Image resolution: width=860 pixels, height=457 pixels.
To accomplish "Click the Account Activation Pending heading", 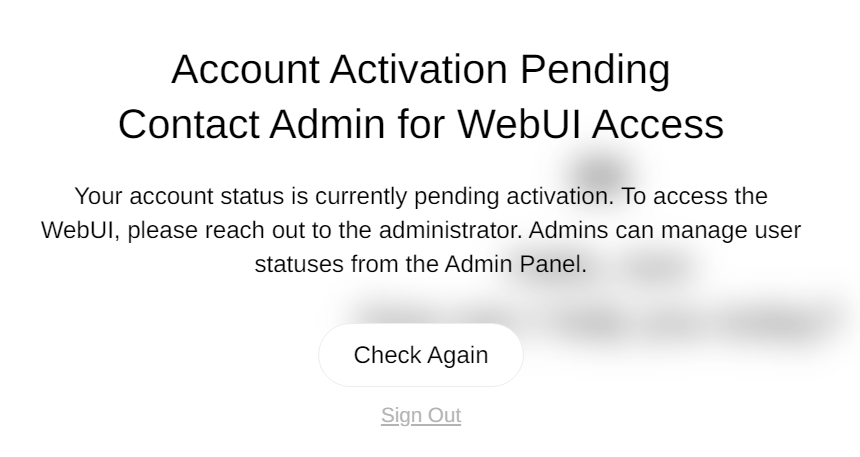I will (x=421, y=69).
